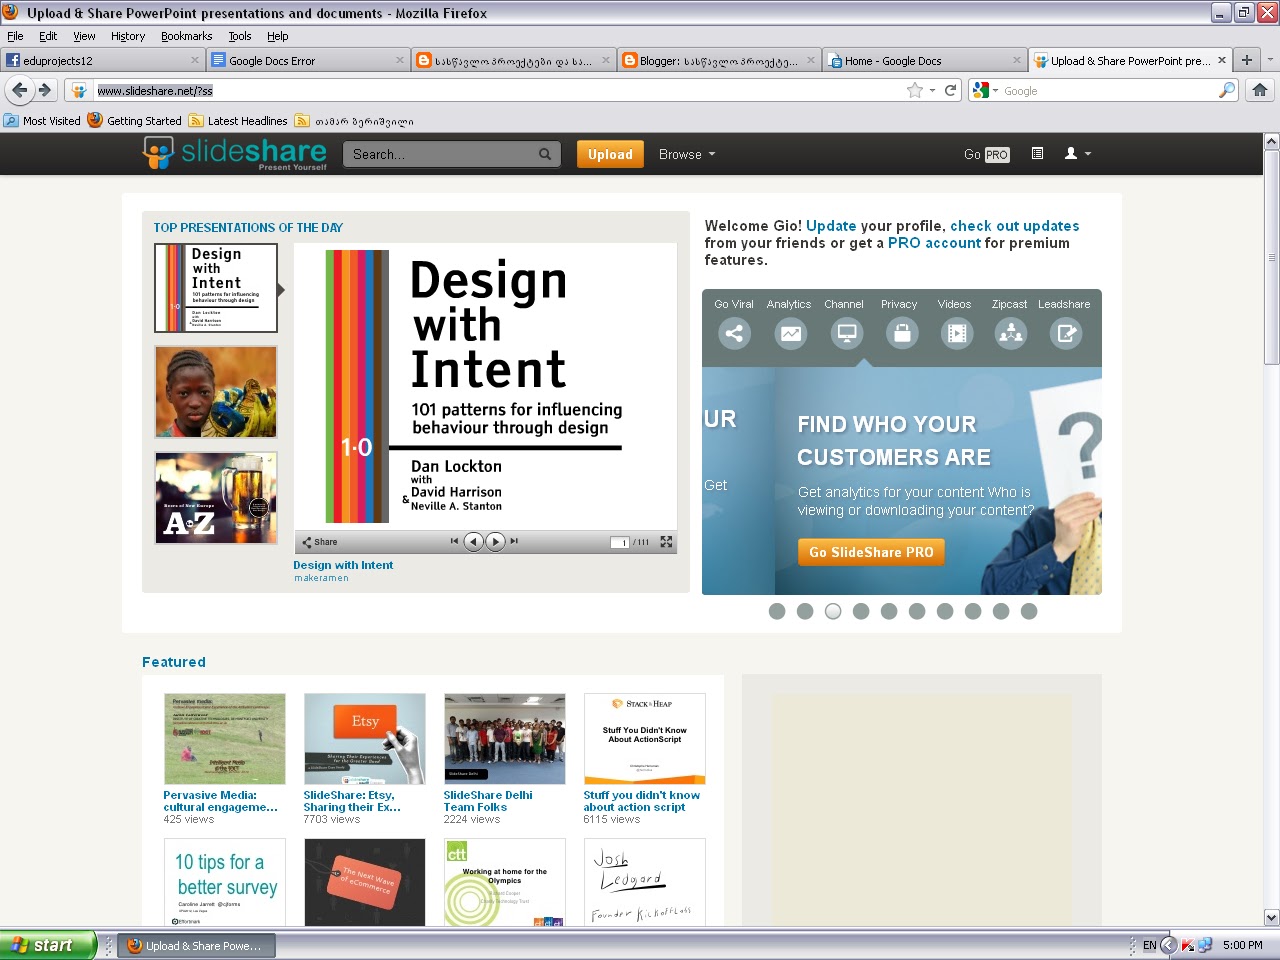Click the Channel monitor icon
The width and height of the screenshot is (1280, 960).
click(x=846, y=334)
